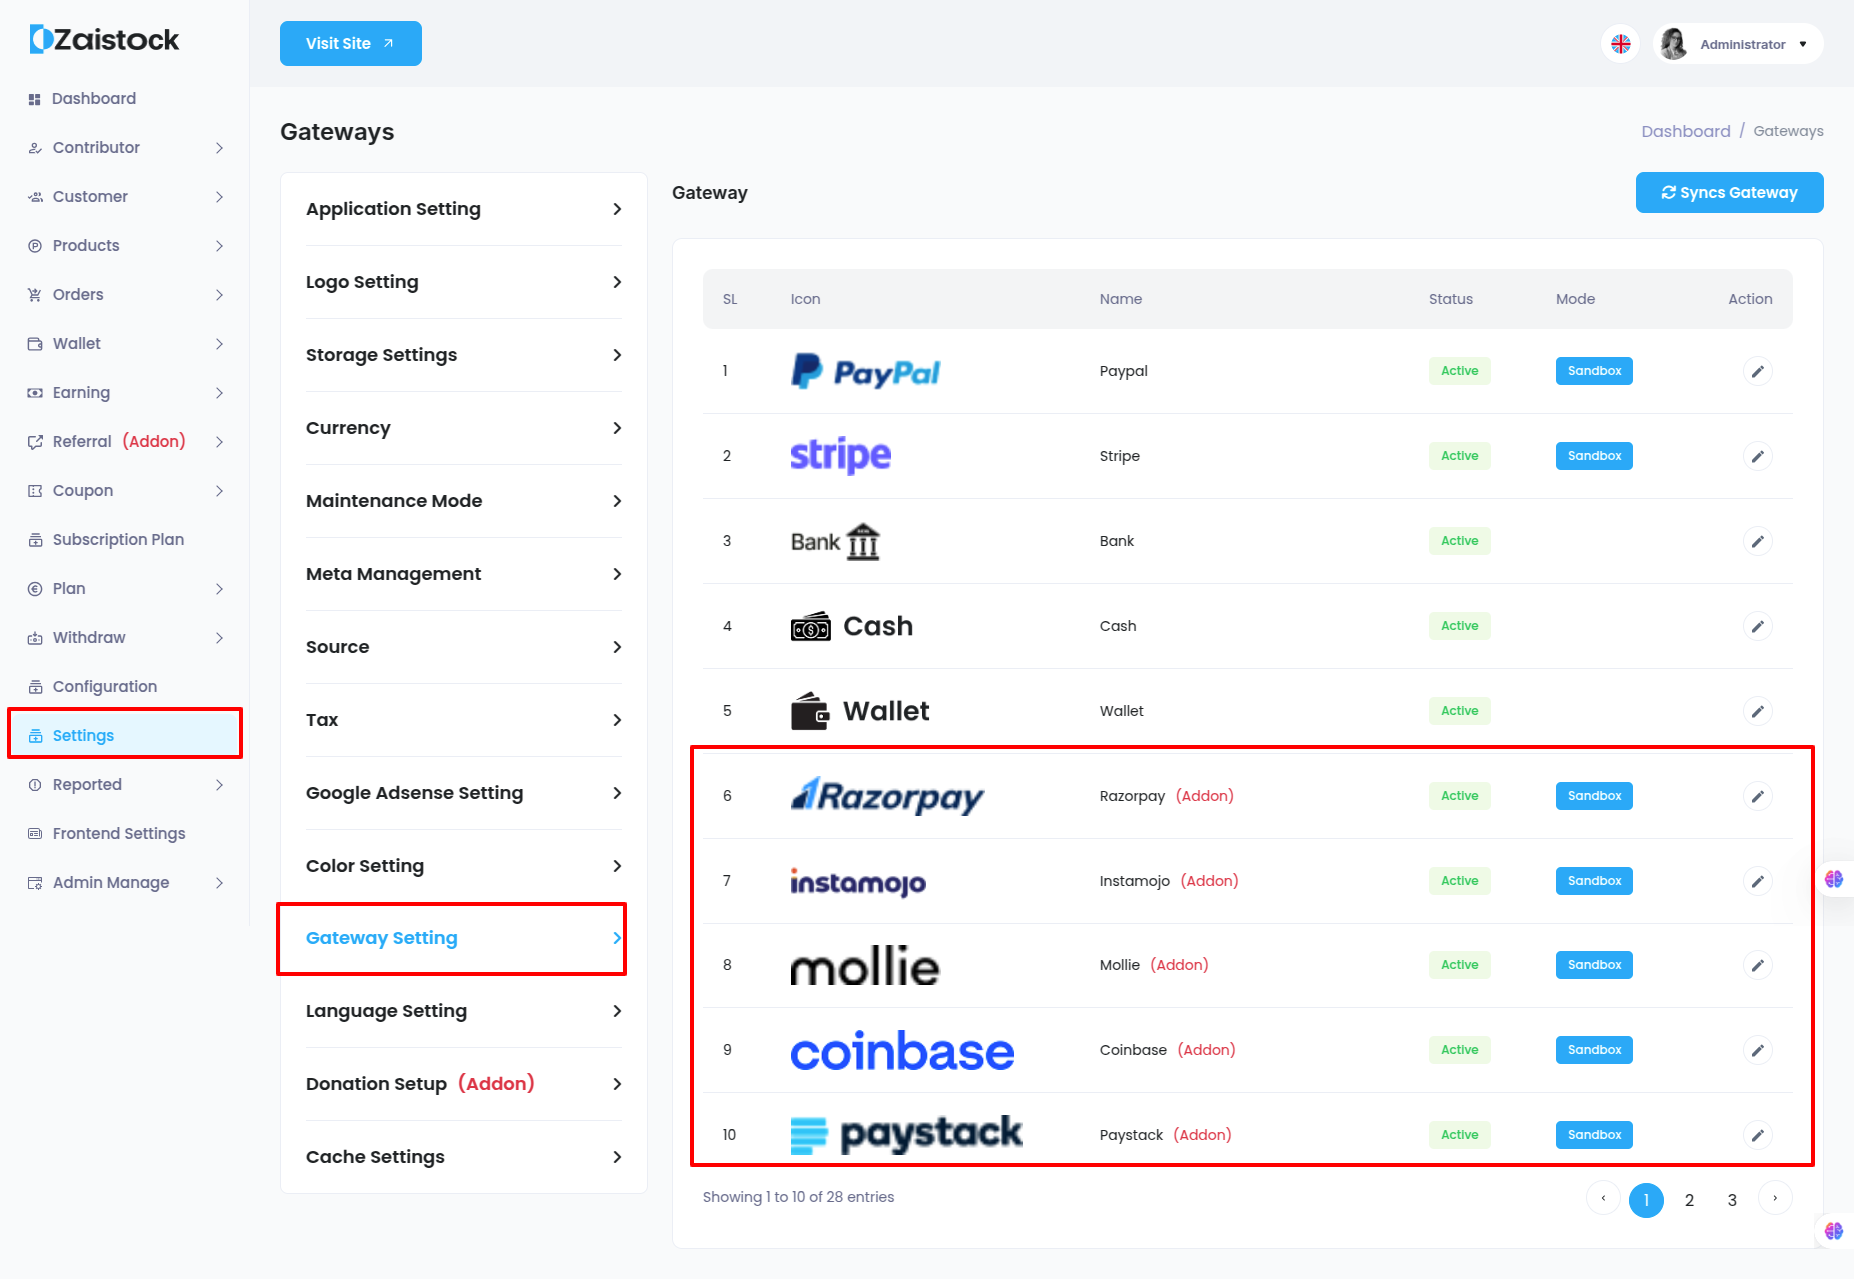
Task: Open Currency settings section
Action: (x=464, y=428)
